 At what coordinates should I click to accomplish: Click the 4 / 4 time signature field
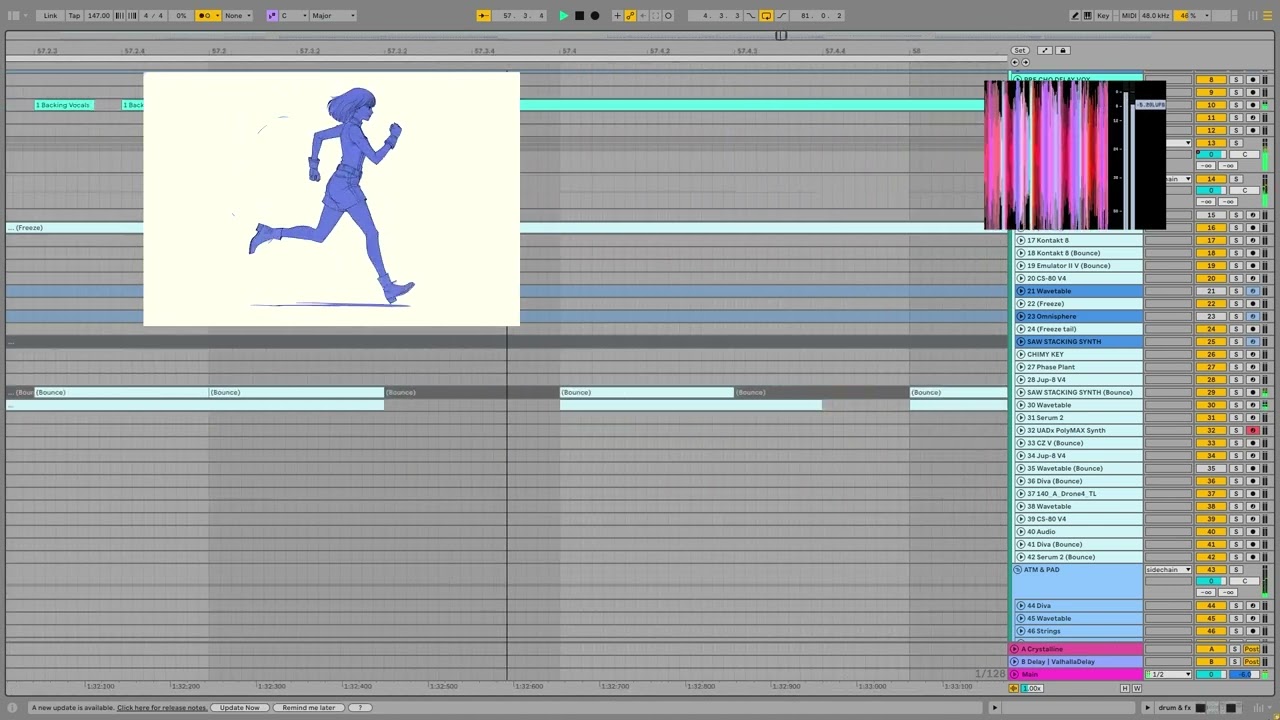(x=152, y=15)
